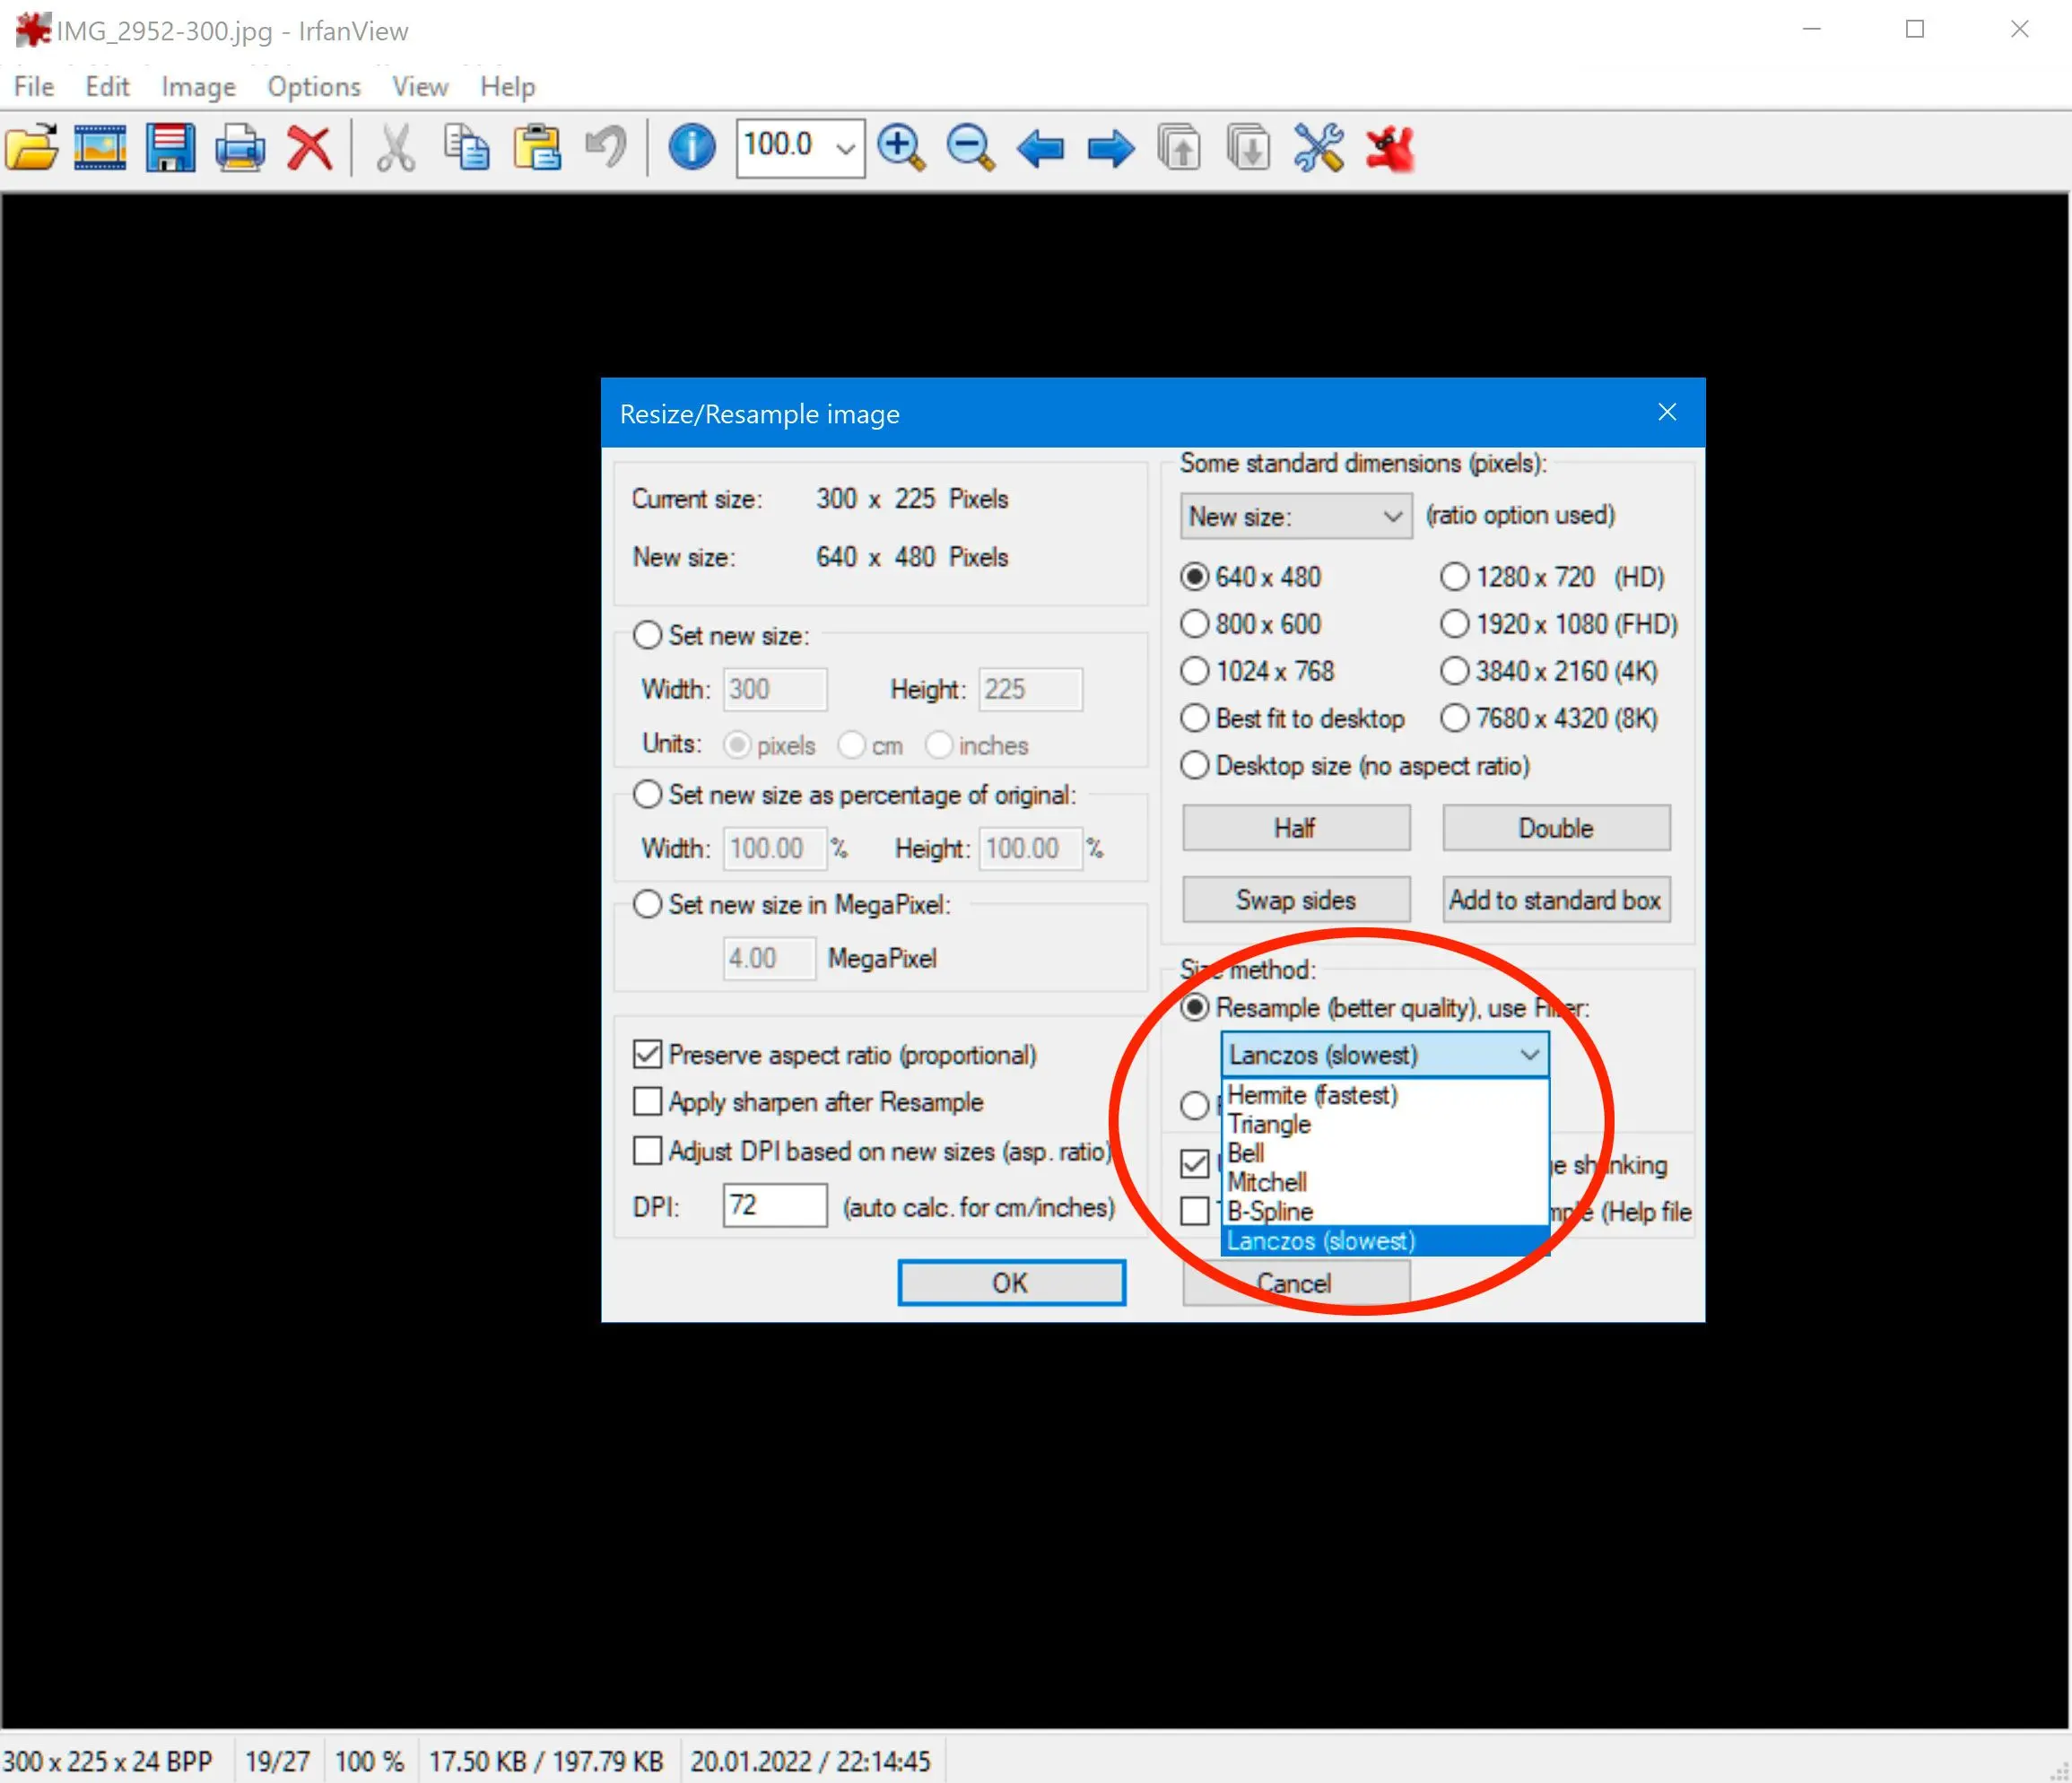Click the Save toolbar icon
The height and width of the screenshot is (1783, 2072).
(171, 144)
